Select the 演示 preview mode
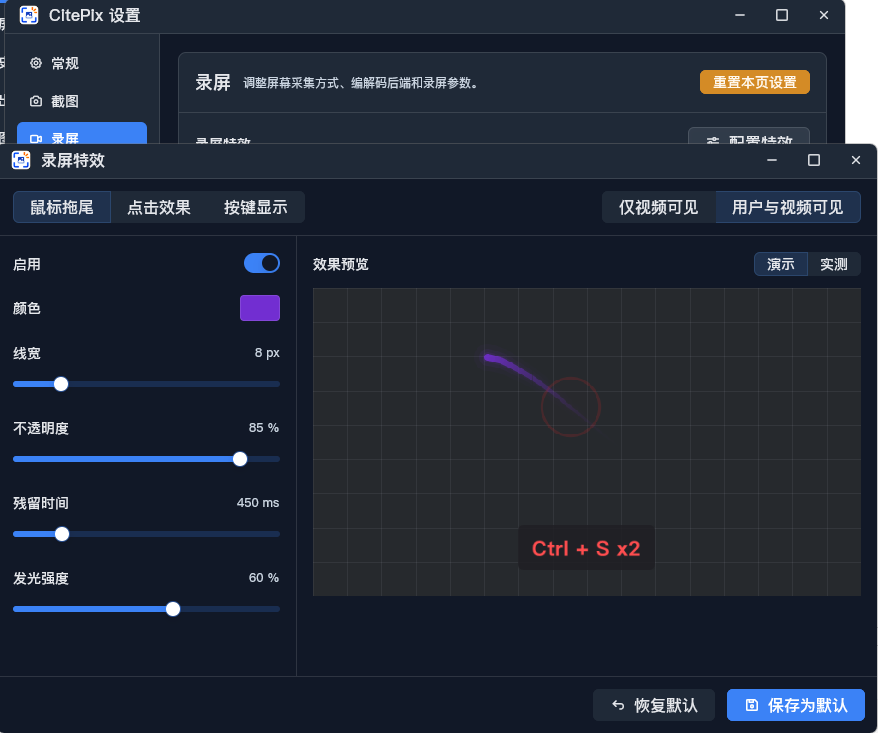The image size is (878, 733). pos(781,264)
